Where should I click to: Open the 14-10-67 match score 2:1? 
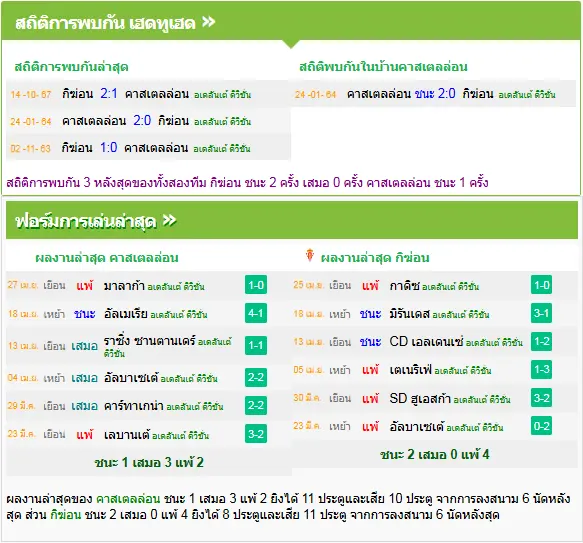coord(109,93)
